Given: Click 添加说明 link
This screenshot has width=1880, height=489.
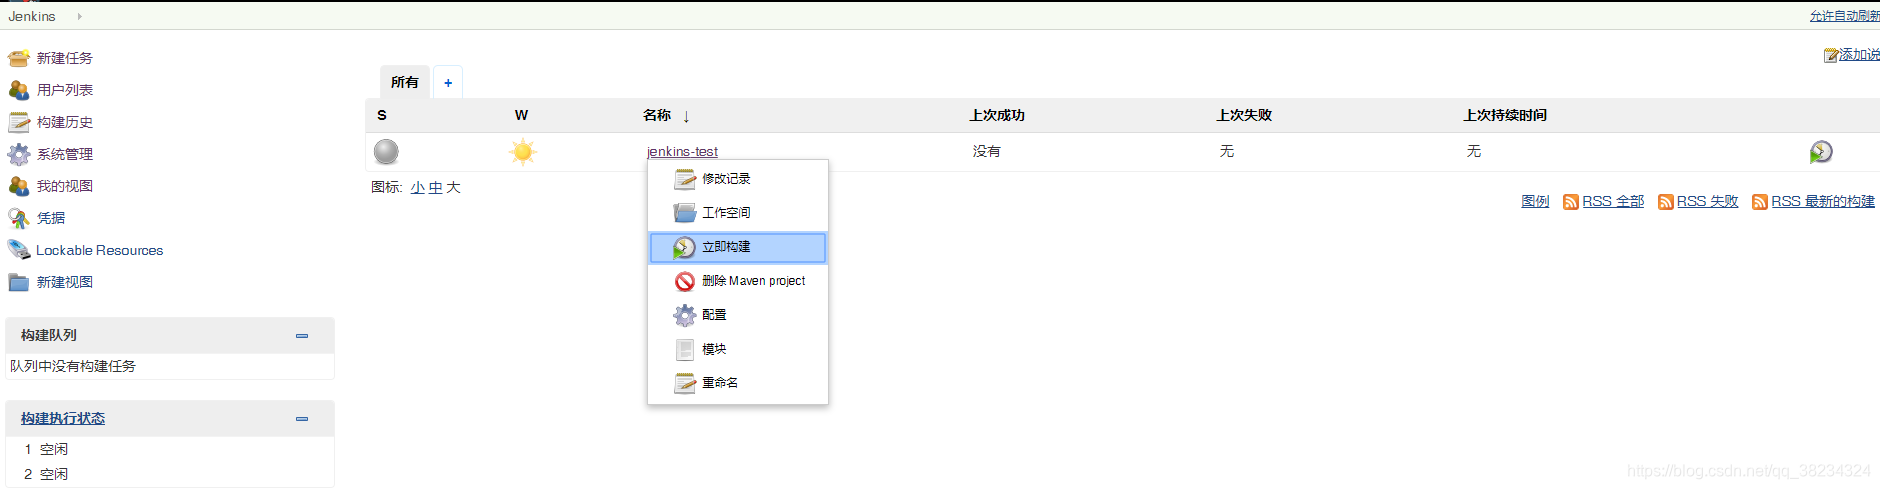Looking at the screenshot, I should coord(1859,55).
